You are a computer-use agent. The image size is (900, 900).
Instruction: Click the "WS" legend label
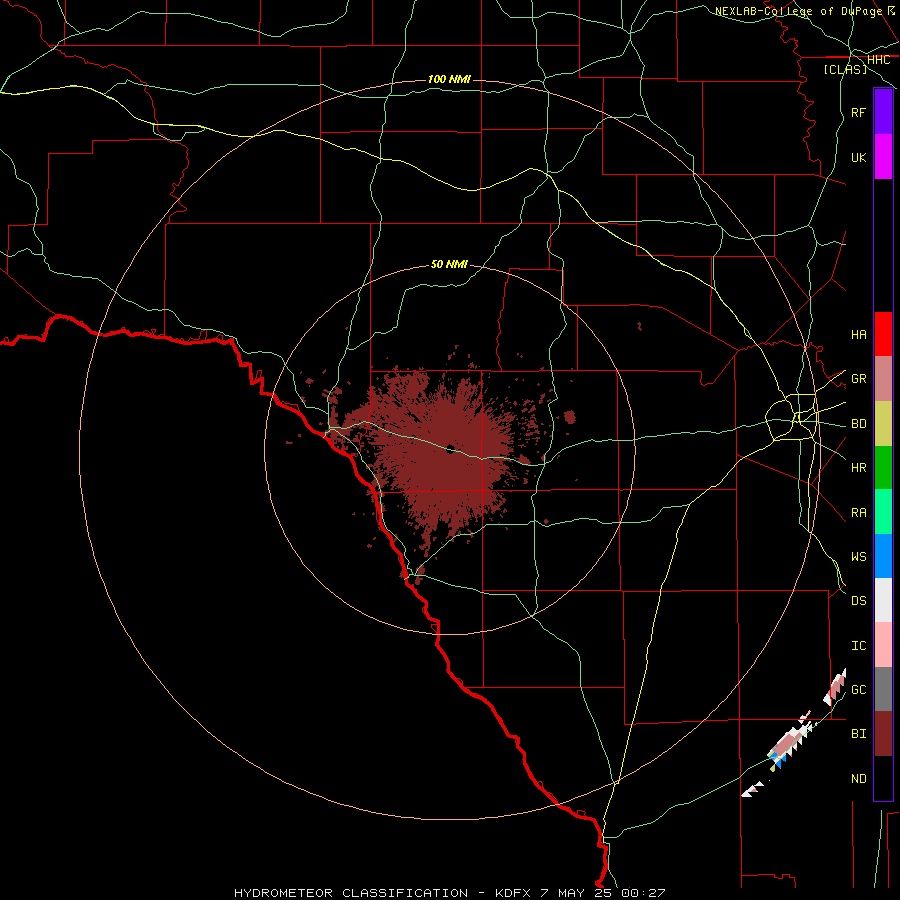tap(859, 557)
